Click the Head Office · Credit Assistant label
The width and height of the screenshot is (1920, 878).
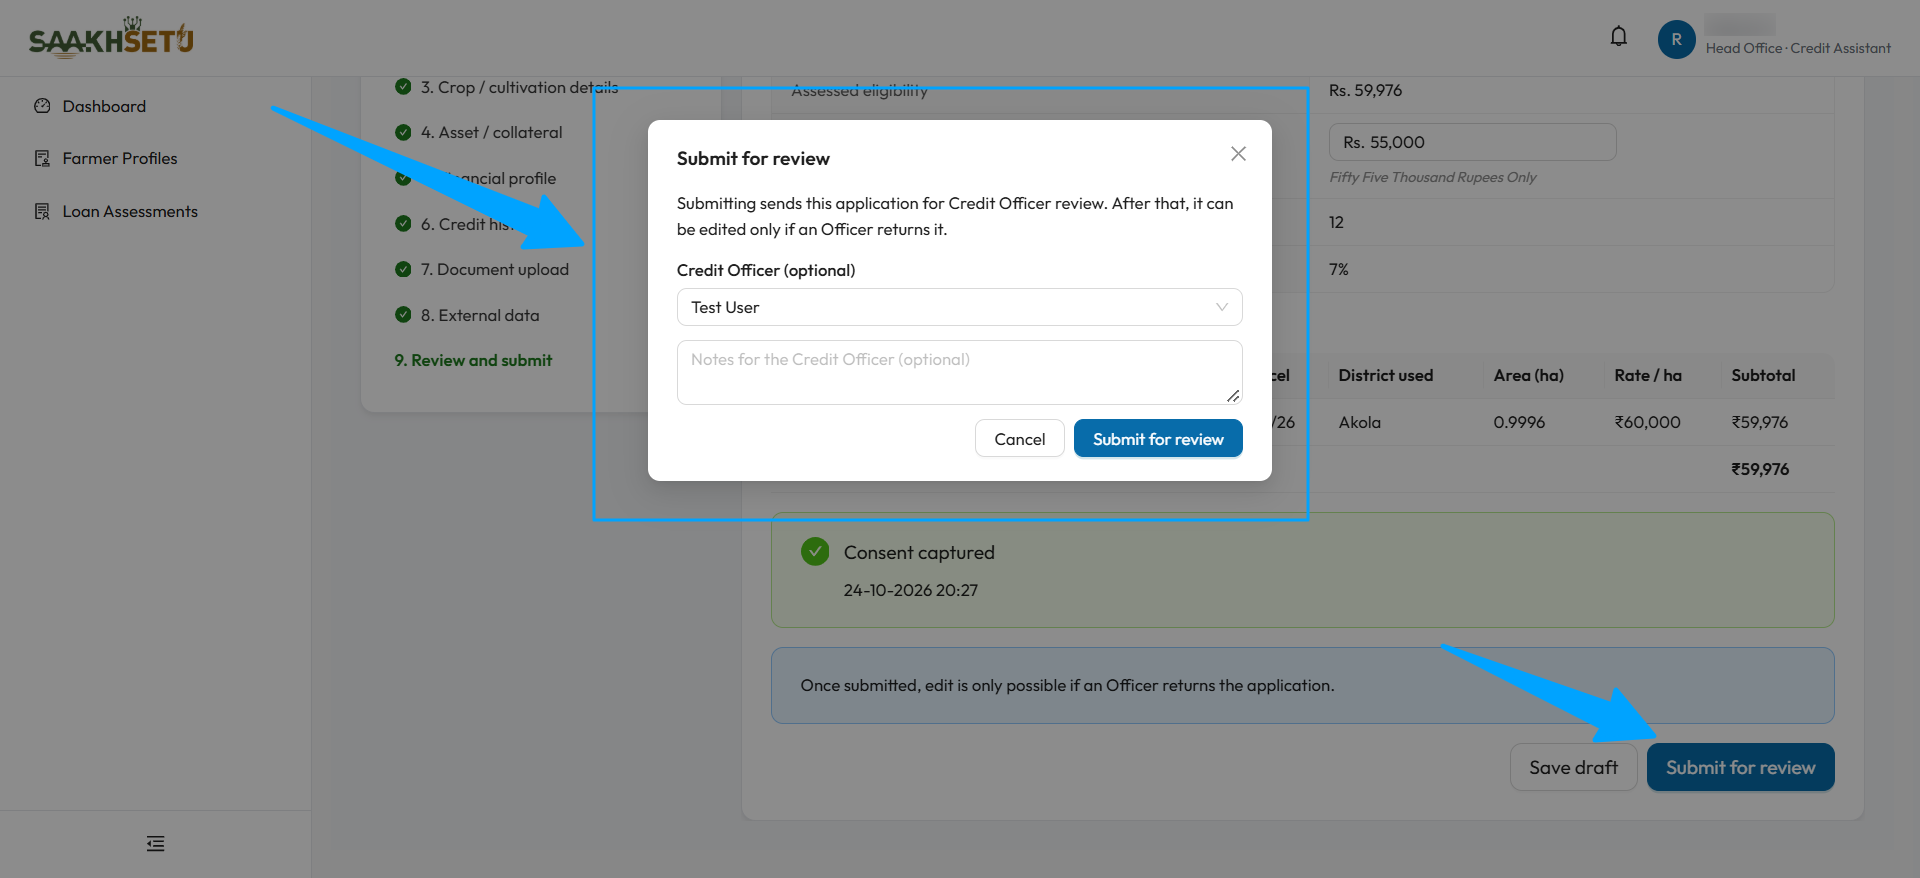(1798, 48)
